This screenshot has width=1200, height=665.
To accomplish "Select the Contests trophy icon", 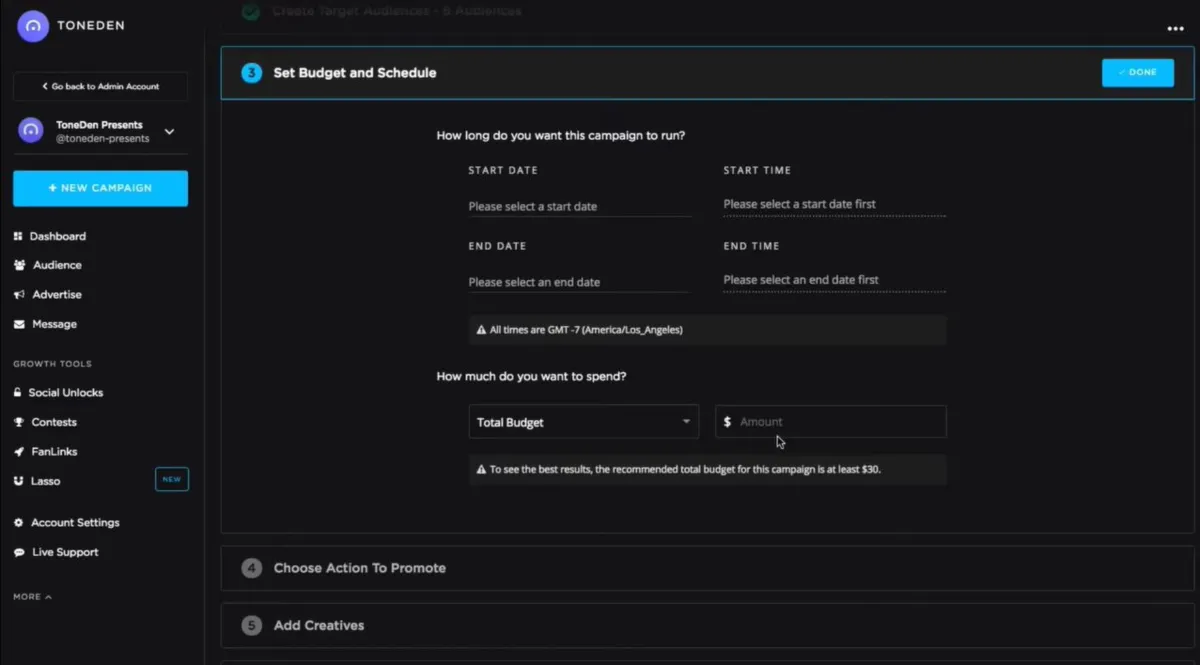I will coord(20,422).
